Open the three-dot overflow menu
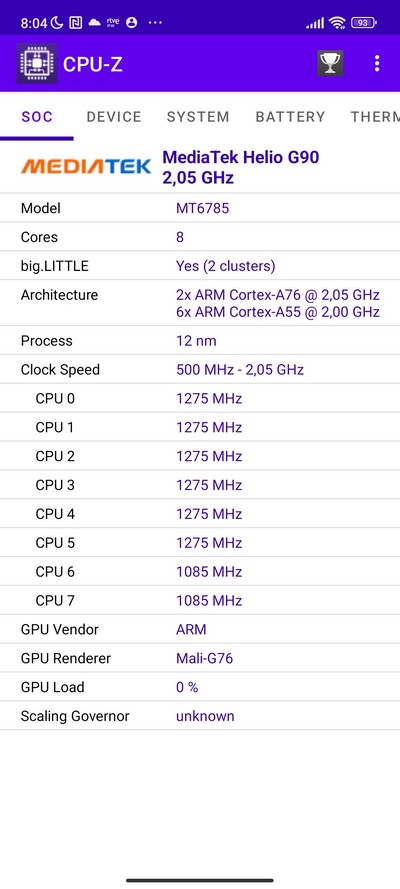Viewport: 400px width, 889px height. click(377, 63)
